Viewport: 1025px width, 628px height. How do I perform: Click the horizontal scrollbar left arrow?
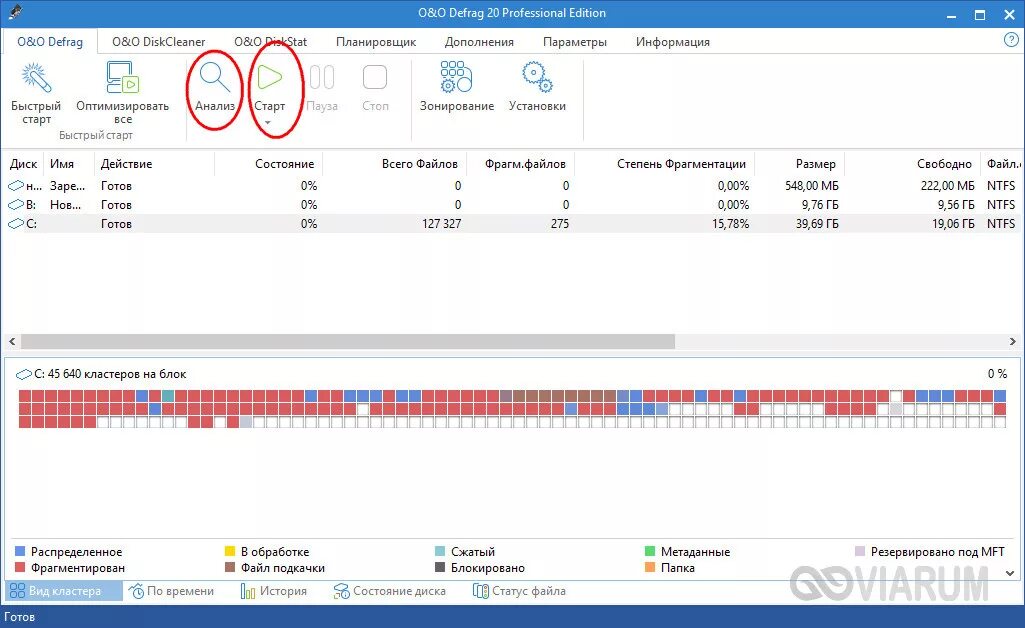point(12,341)
